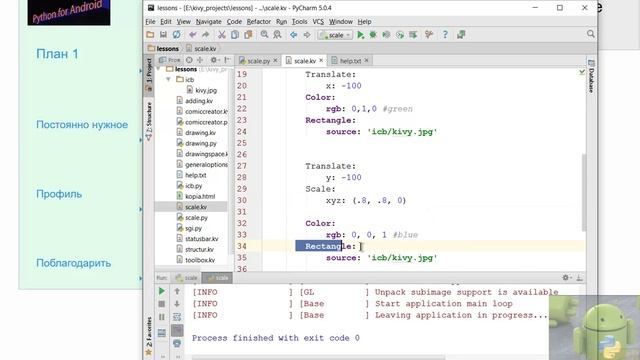
Task: Pause output in Run panel
Action: (162, 317)
